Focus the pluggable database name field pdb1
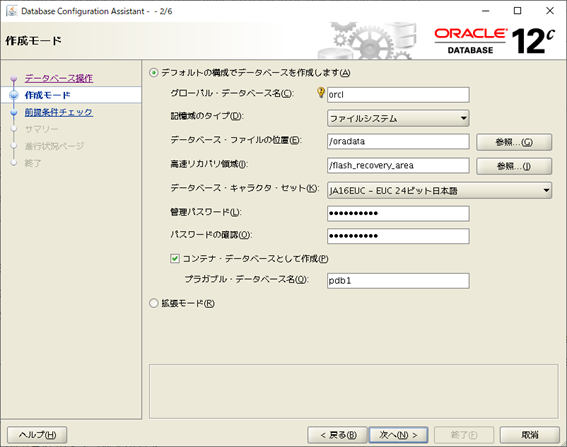Image resolution: width=567 pixels, height=447 pixels. [398, 281]
